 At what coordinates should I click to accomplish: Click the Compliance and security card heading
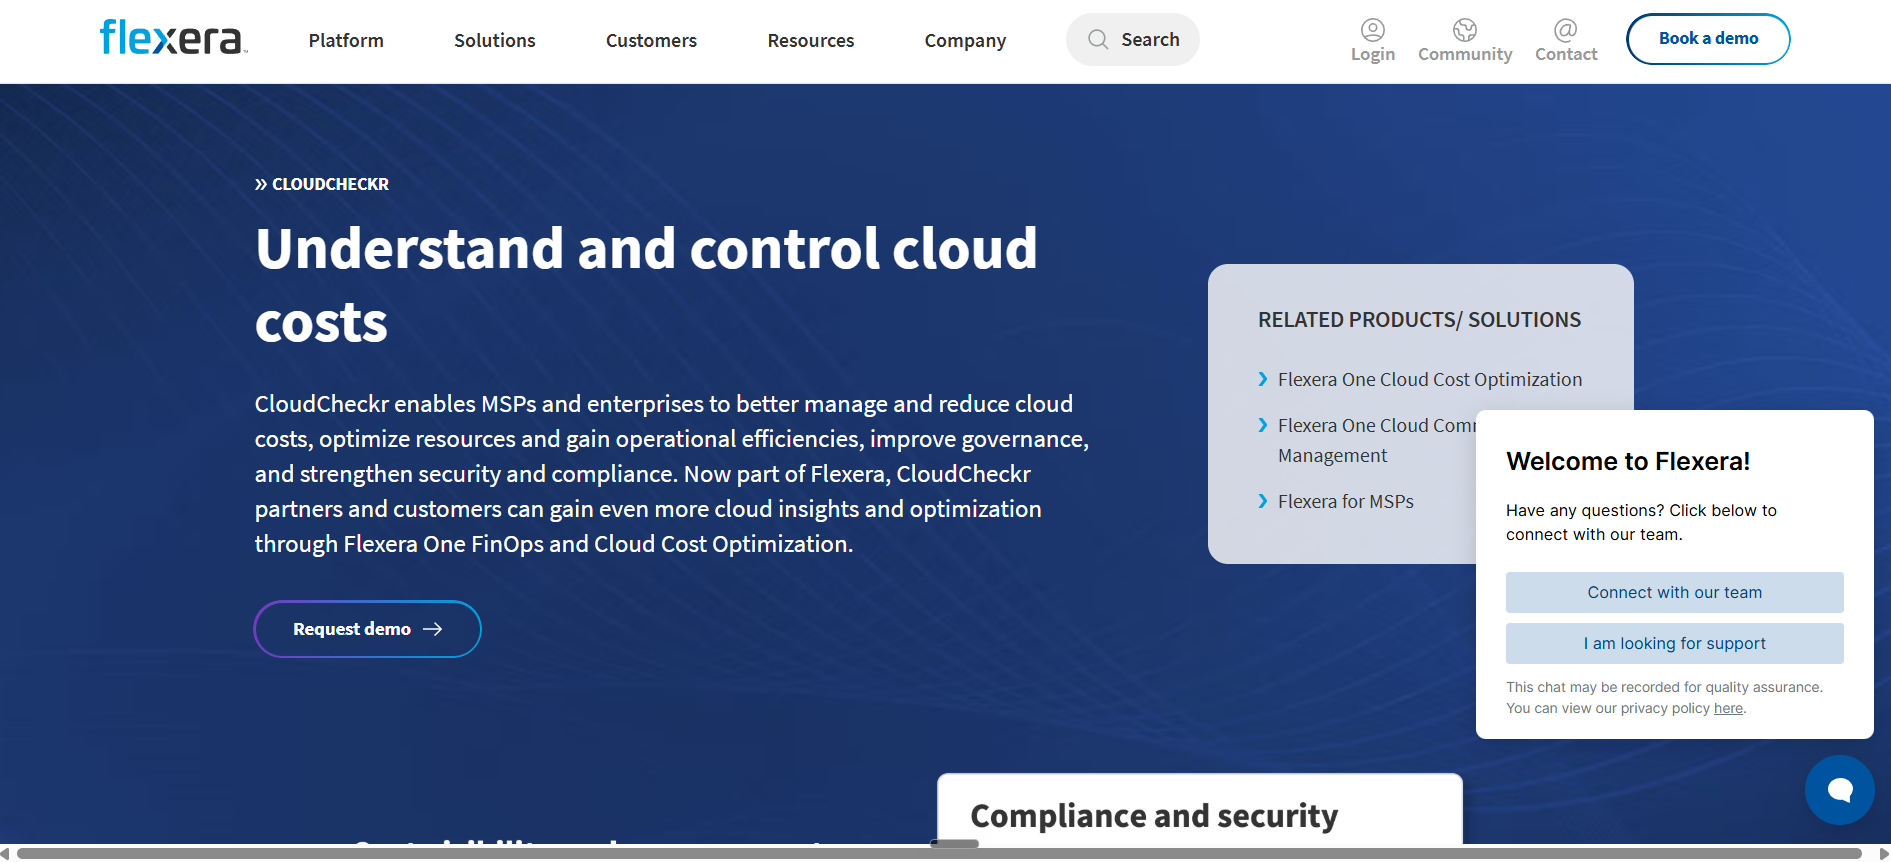pyautogui.click(x=1154, y=816)
